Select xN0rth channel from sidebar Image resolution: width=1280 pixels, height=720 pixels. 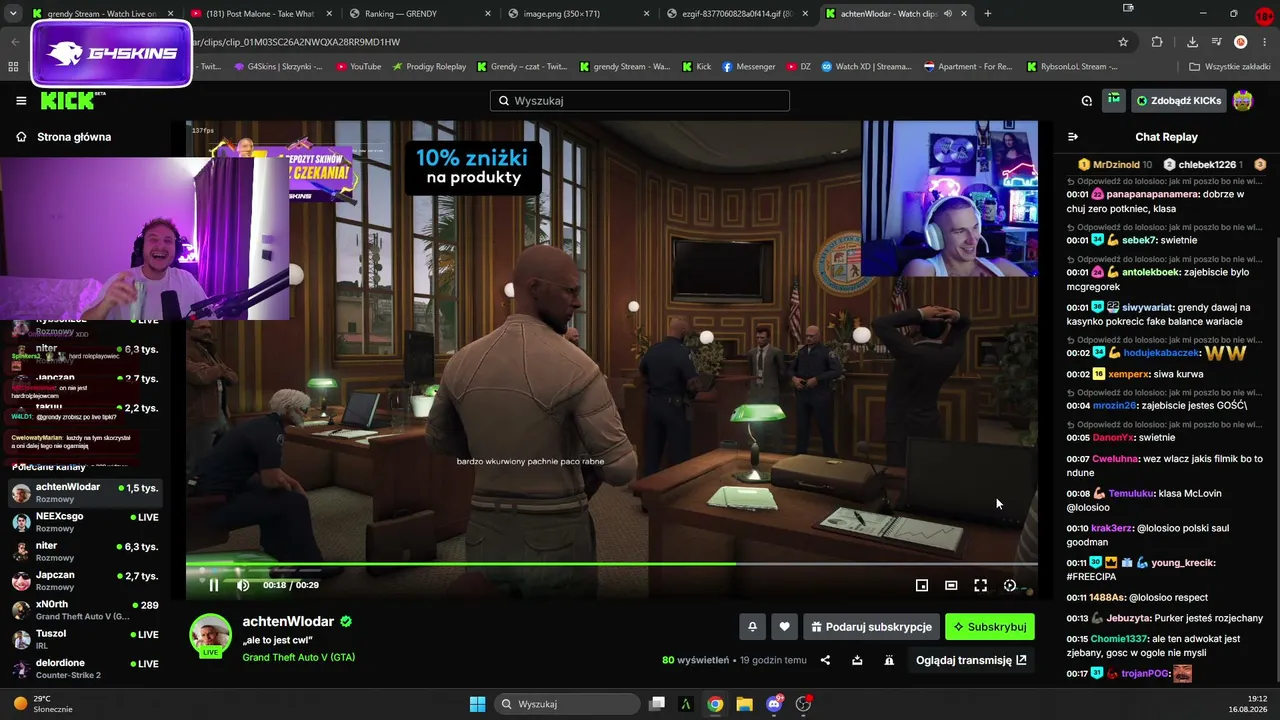tap(85, 610)
